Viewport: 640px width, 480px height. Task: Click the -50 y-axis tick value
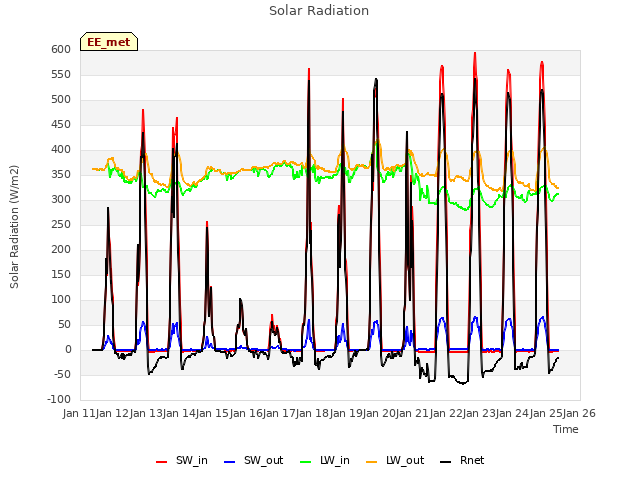[62, 374]
